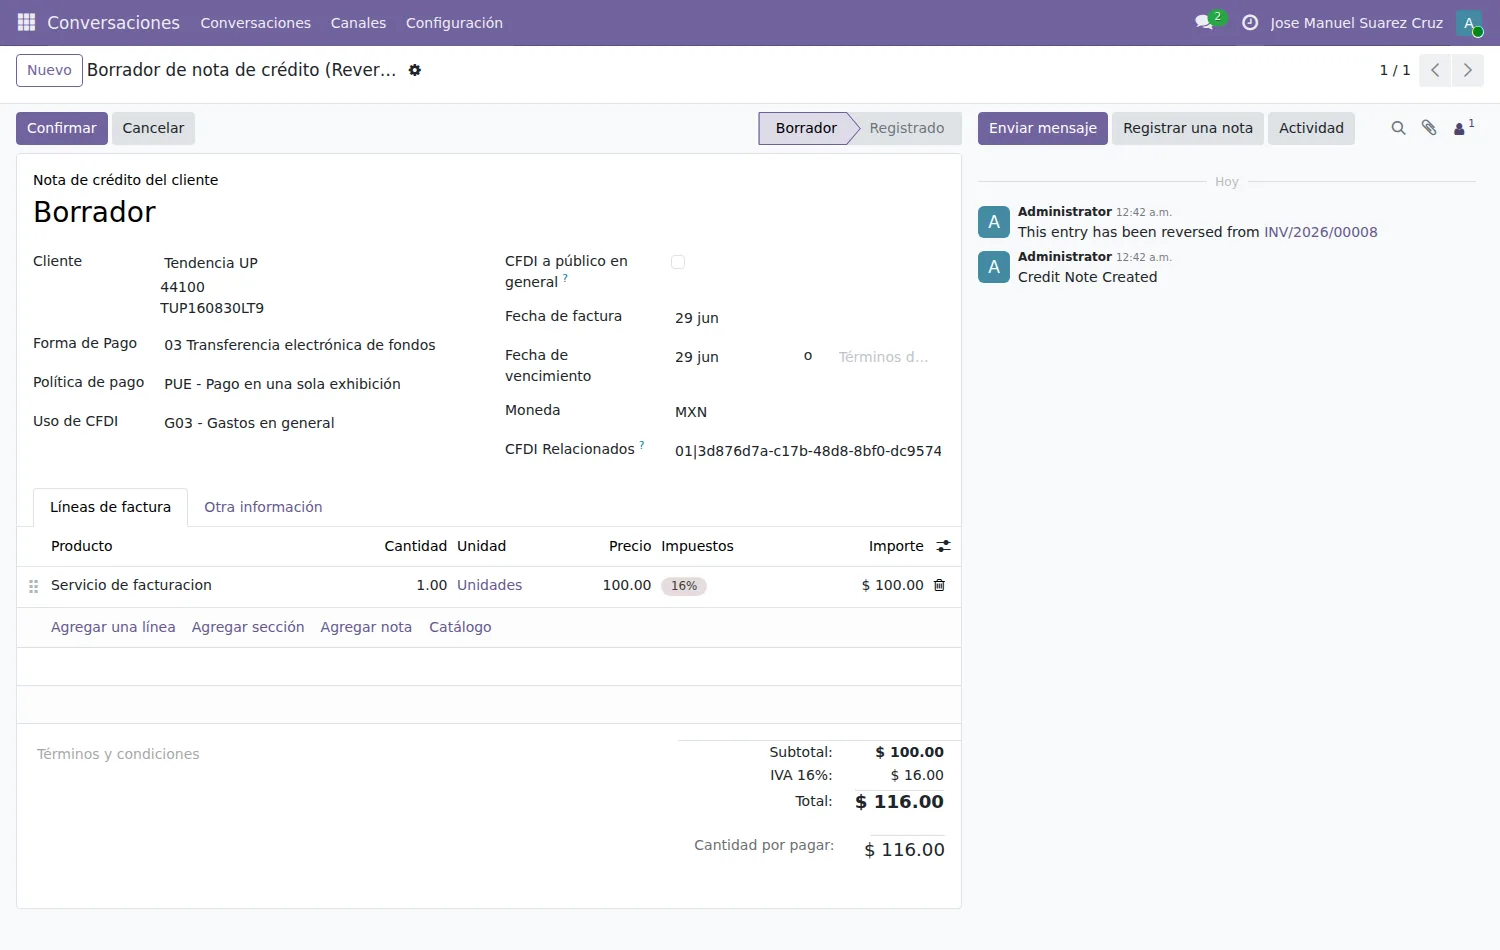Create a new record with Nuevo
Viewport: 1500px width, 950px height.
click(49, 70)
